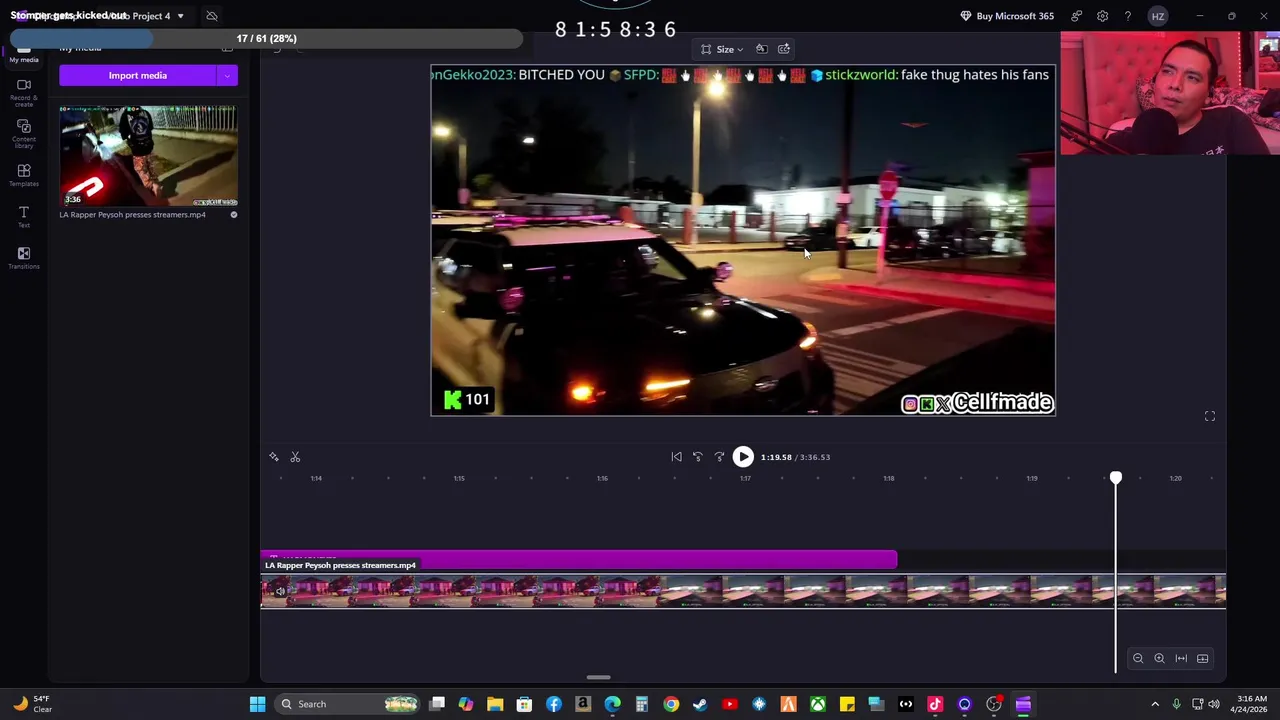Select the magenta text clip on timeline

[579, 559]
